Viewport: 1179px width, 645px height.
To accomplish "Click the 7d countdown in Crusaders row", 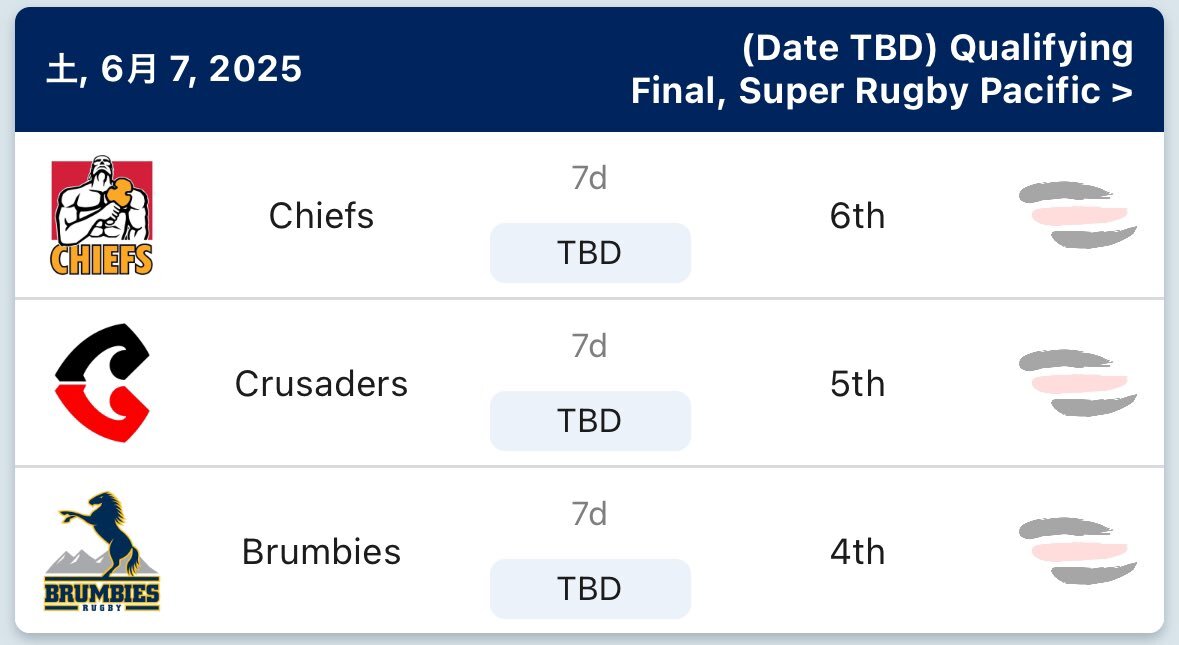I will 589,346.
